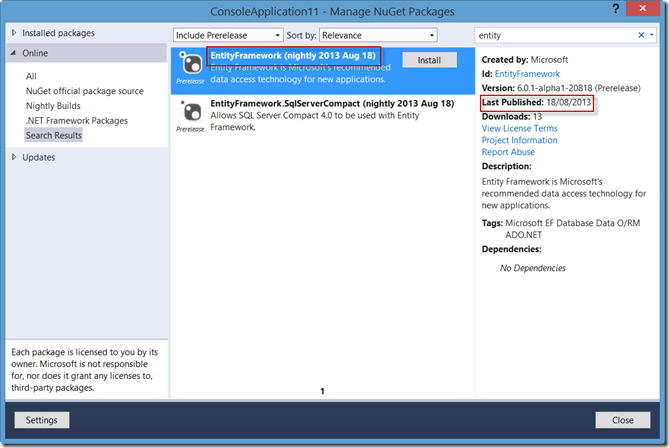This screenshot has height=448, width=669.
Task: Open the Project Information link
Action: point(519,140)
